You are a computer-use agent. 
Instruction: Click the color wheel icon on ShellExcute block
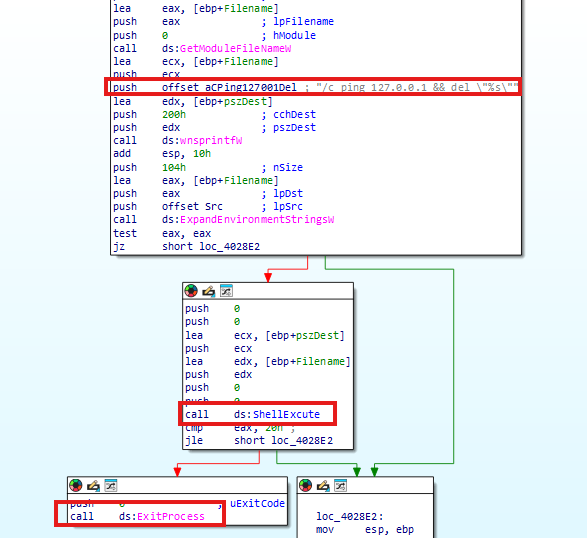(x=191, y=291)
